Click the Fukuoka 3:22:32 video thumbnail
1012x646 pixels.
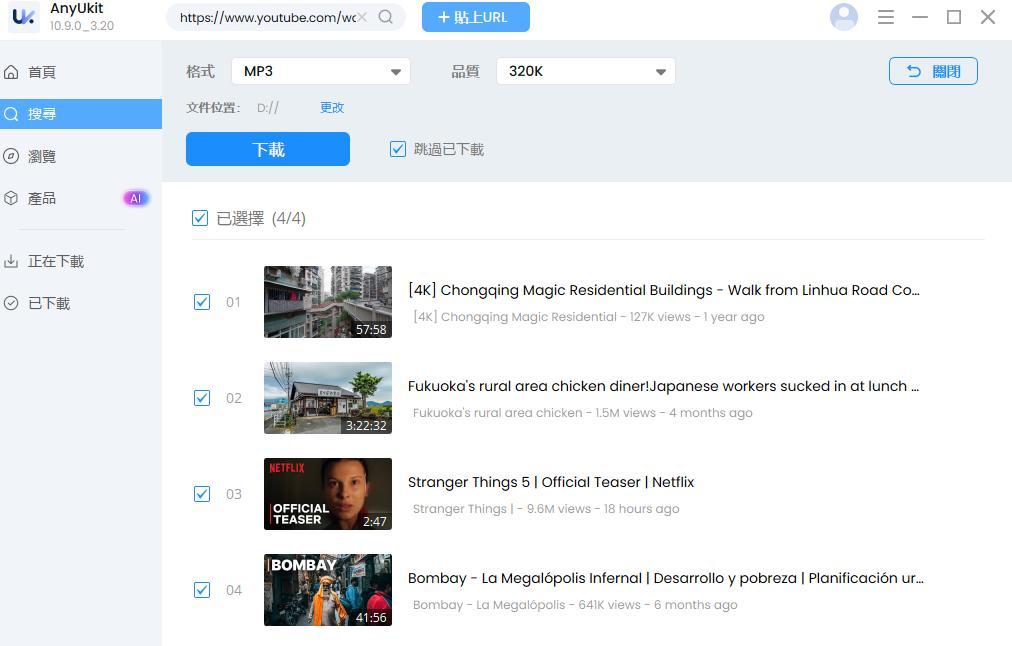pyautogui.click(x=328, y=398)
